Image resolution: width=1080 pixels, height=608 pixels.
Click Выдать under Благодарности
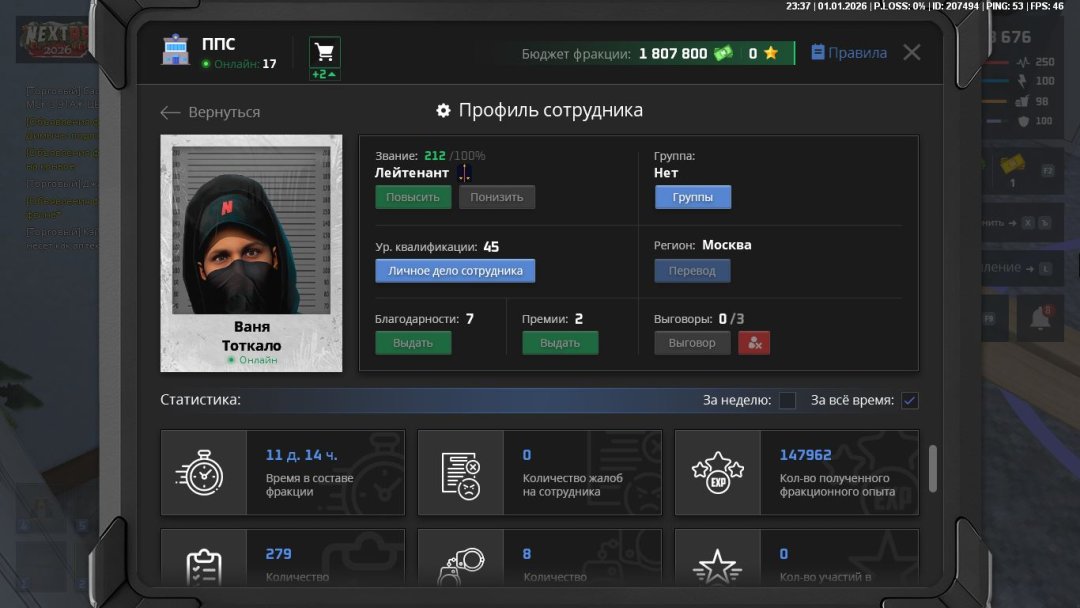coord(412,342)
